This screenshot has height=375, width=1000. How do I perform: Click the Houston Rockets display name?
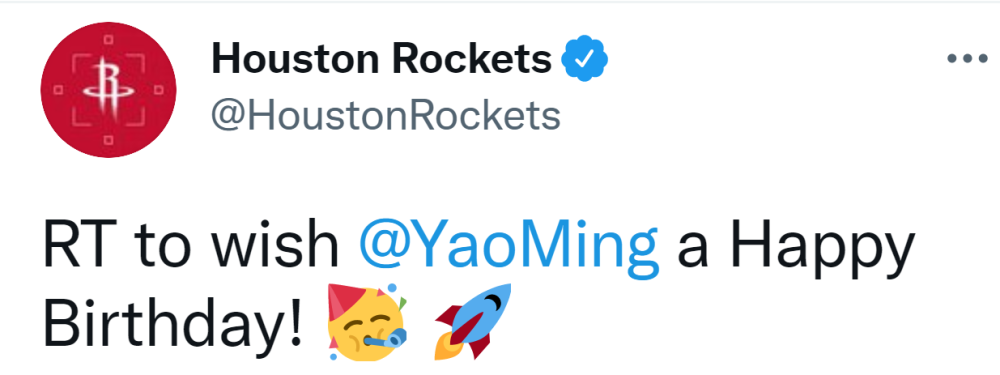click(381, 59)
